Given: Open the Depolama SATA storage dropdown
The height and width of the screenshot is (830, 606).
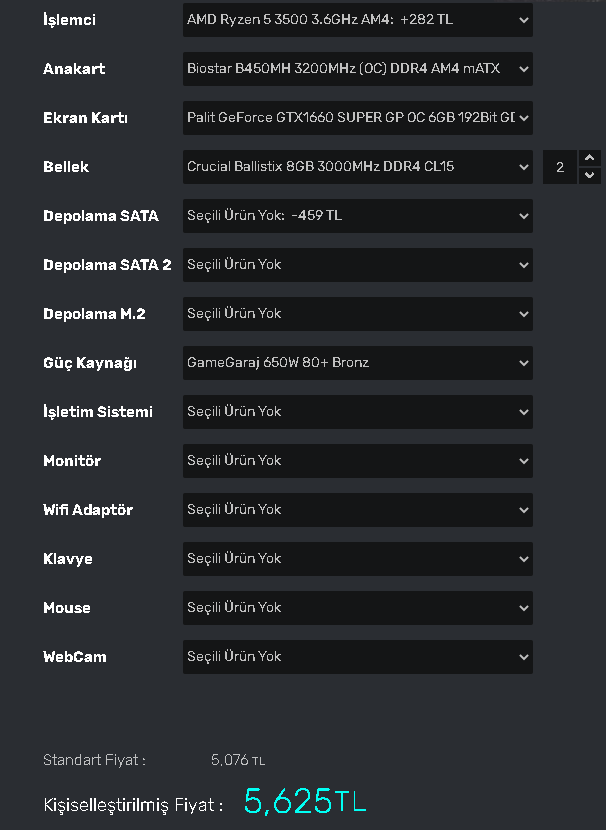Looking at the screenshot, I should (x=357, y=215).
